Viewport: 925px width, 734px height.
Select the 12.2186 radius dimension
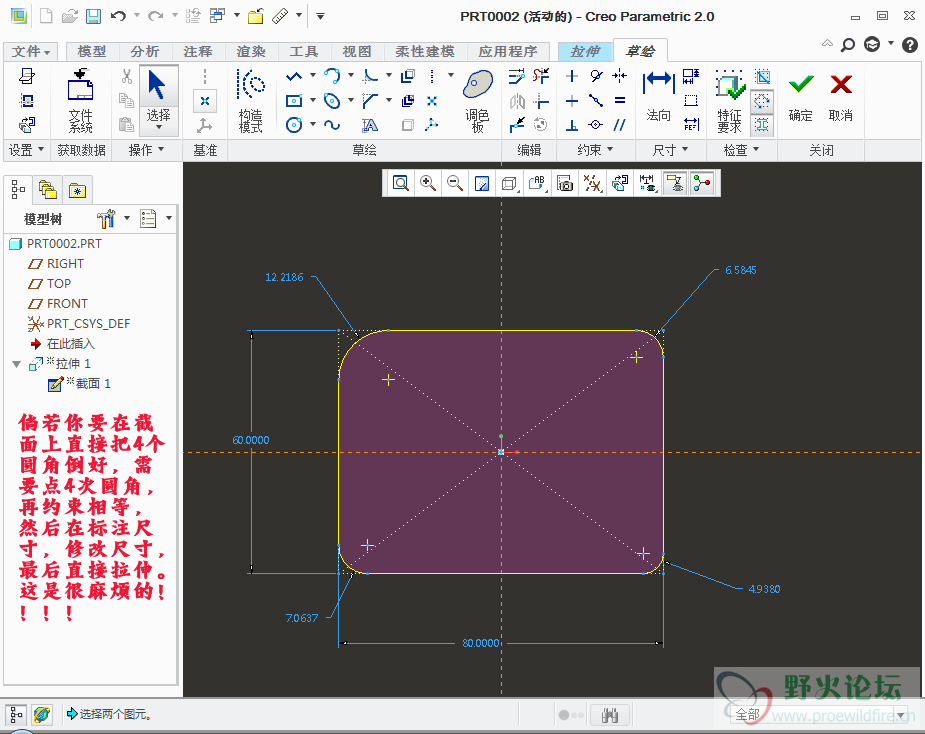coord(284,277)
